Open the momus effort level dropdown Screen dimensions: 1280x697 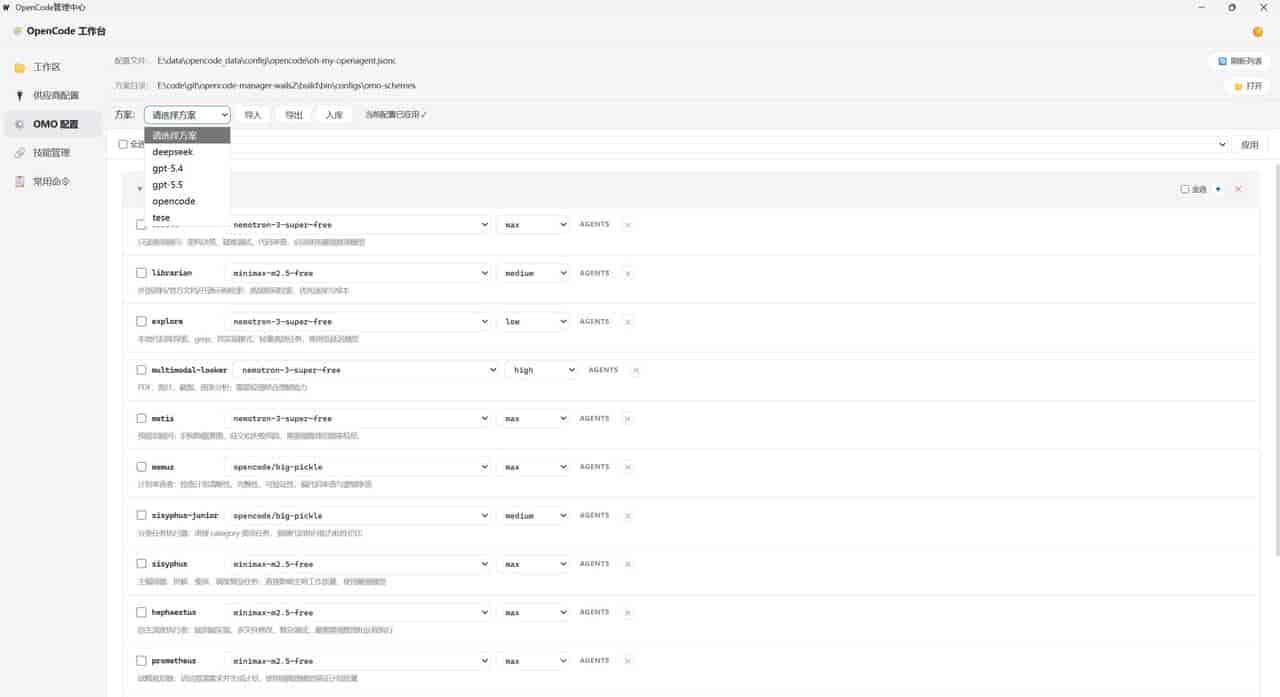coord(534,467)
